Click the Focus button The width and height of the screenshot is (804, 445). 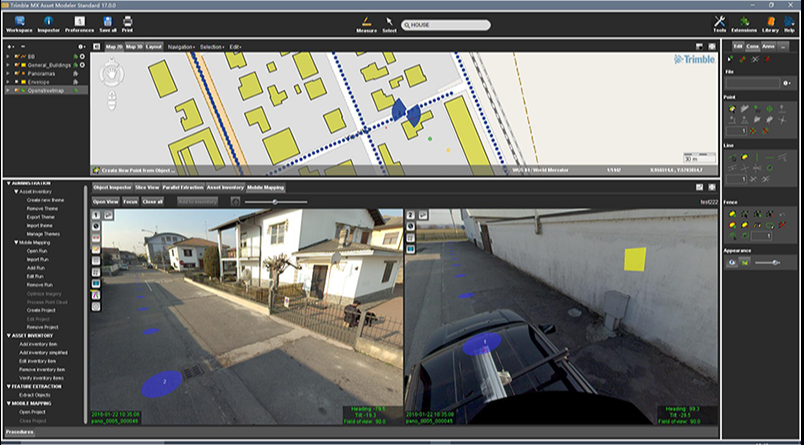pos(131,201)
